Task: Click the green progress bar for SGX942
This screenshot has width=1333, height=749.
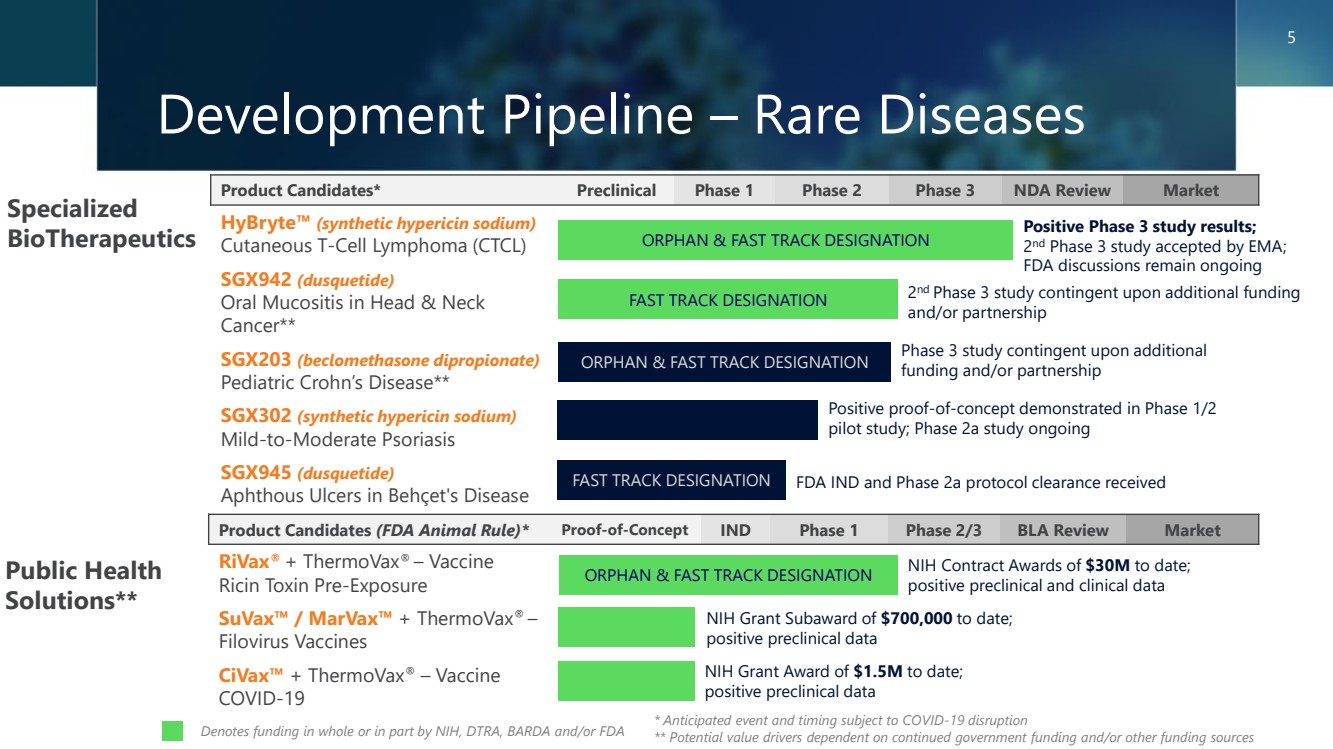Action: (x=727, y=300)
